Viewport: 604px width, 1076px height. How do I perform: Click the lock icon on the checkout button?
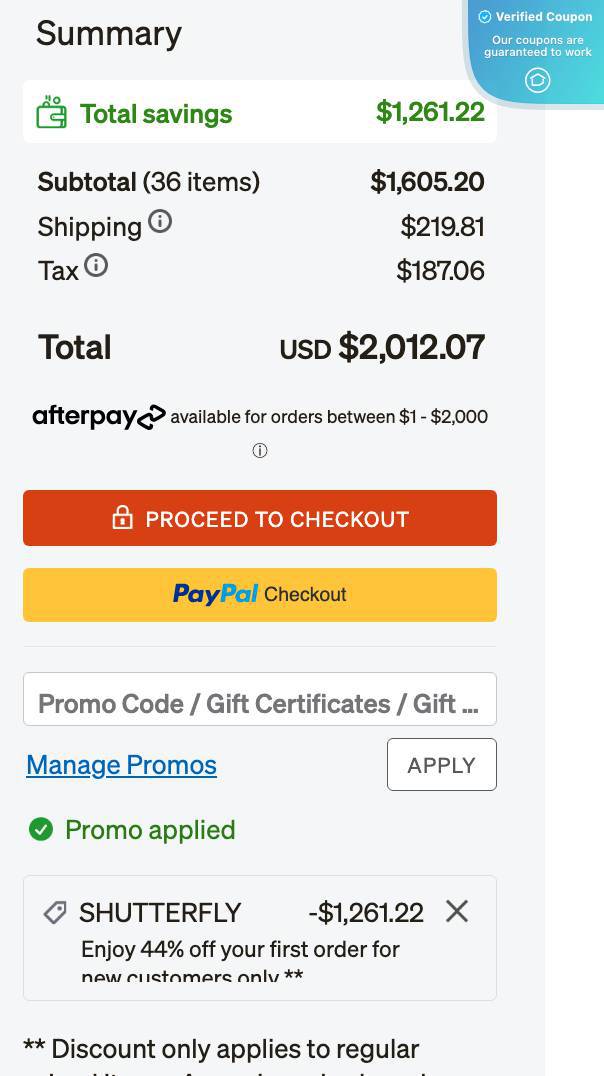(122, 518)
